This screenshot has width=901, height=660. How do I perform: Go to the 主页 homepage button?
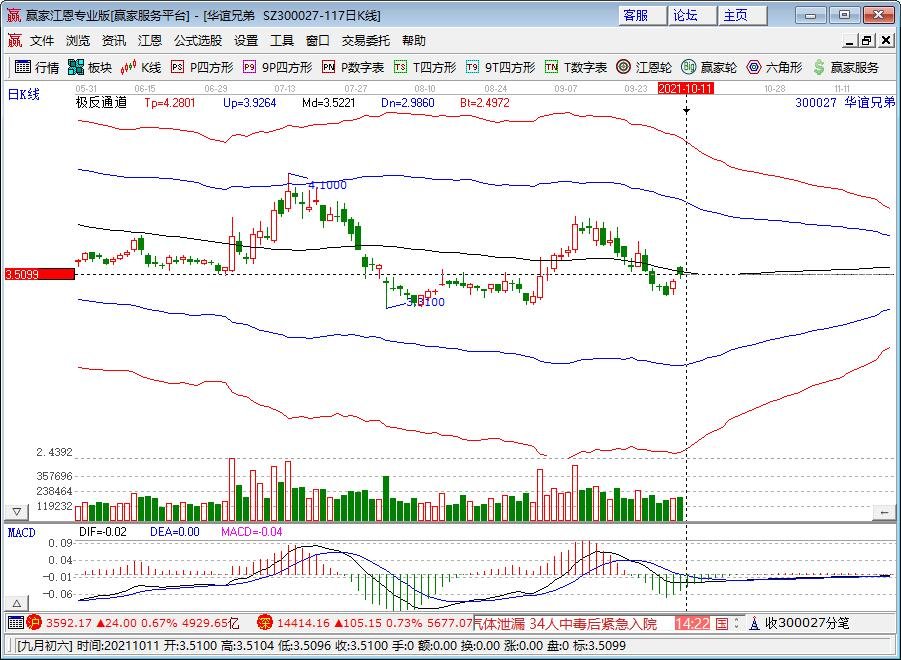(x=735, y=15)
